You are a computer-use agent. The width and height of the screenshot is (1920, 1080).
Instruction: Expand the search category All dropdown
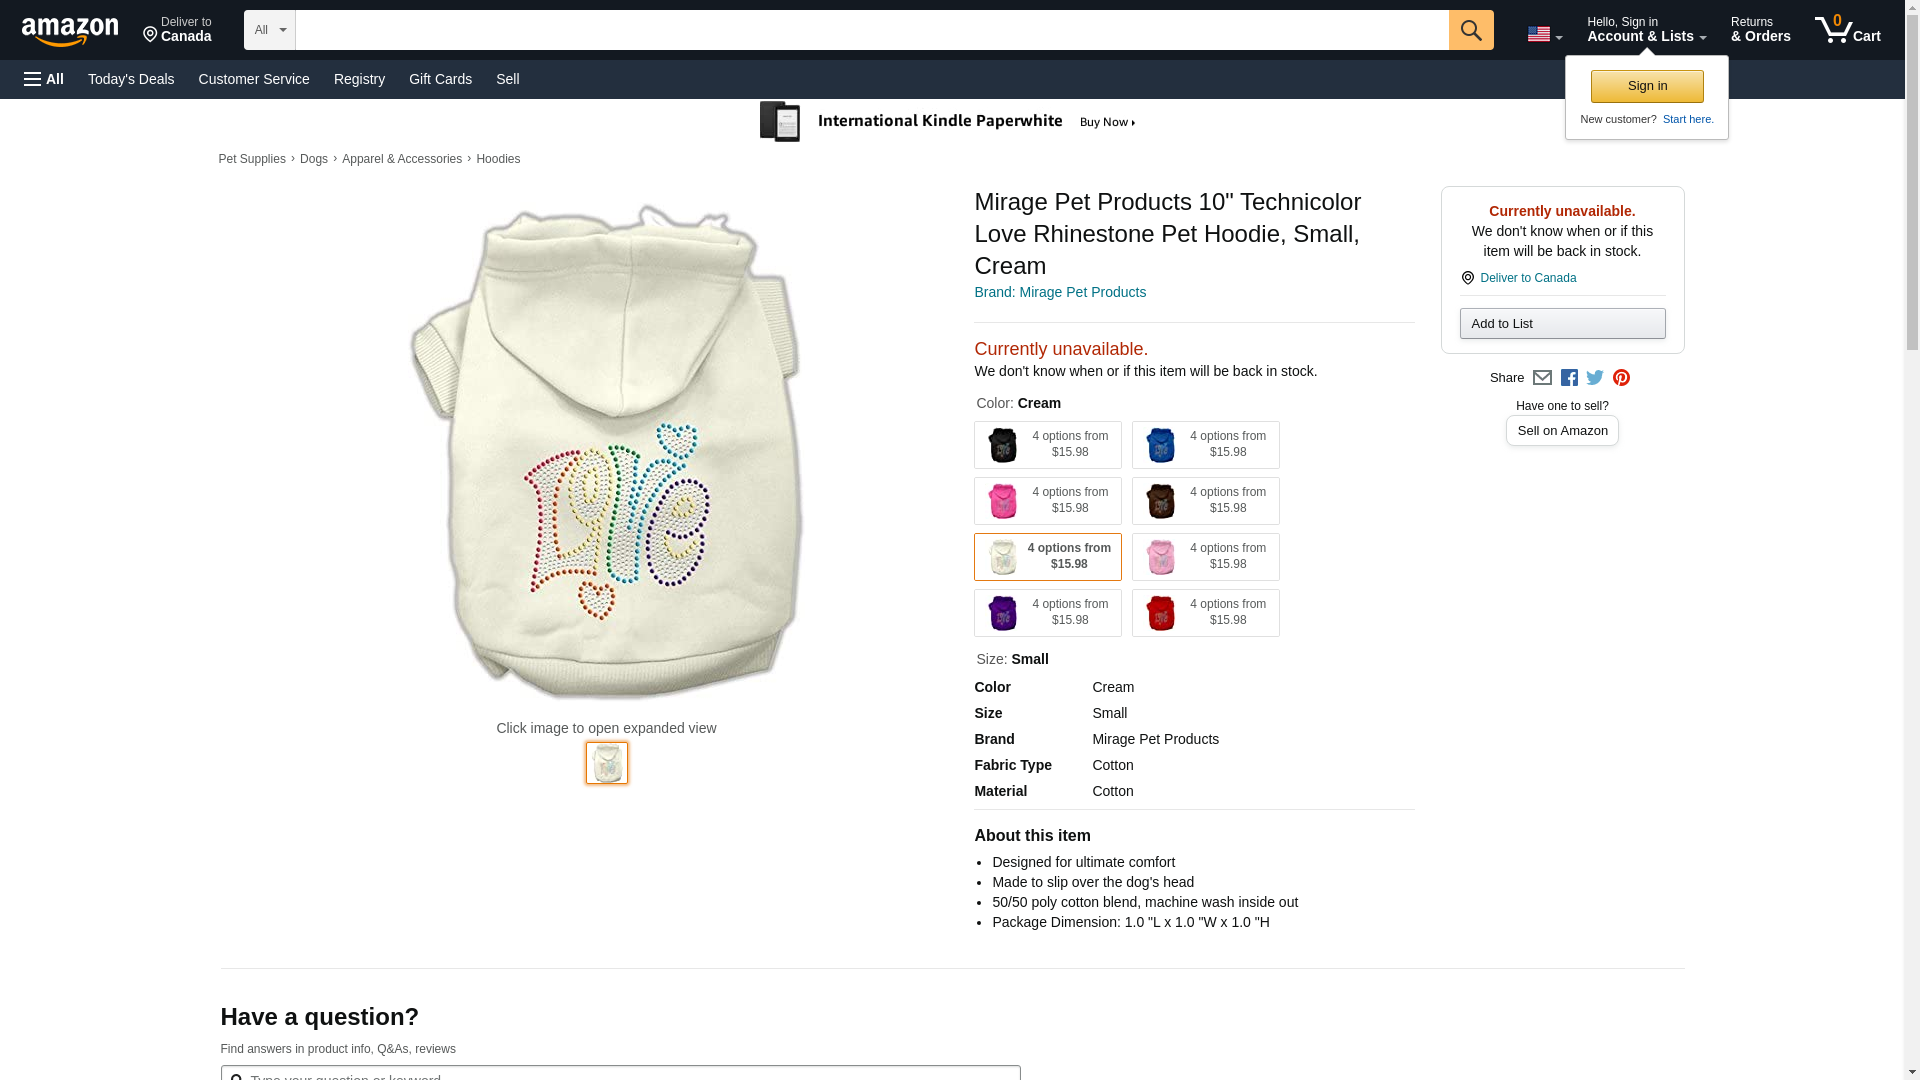270,30
